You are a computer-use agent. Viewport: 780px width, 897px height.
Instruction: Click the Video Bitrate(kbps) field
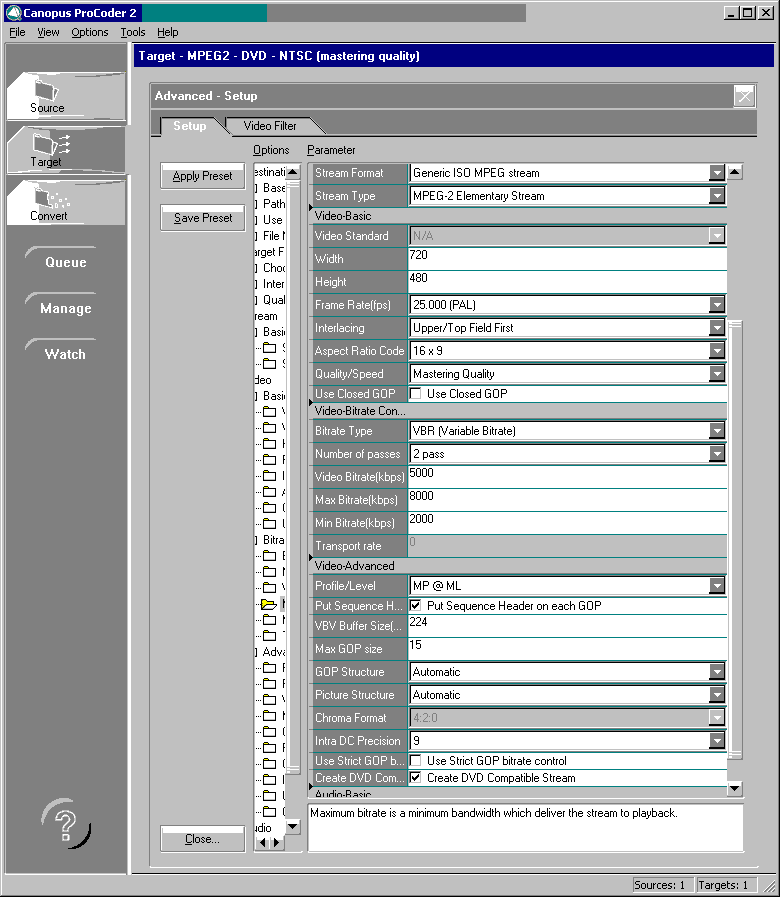(567, 477)
